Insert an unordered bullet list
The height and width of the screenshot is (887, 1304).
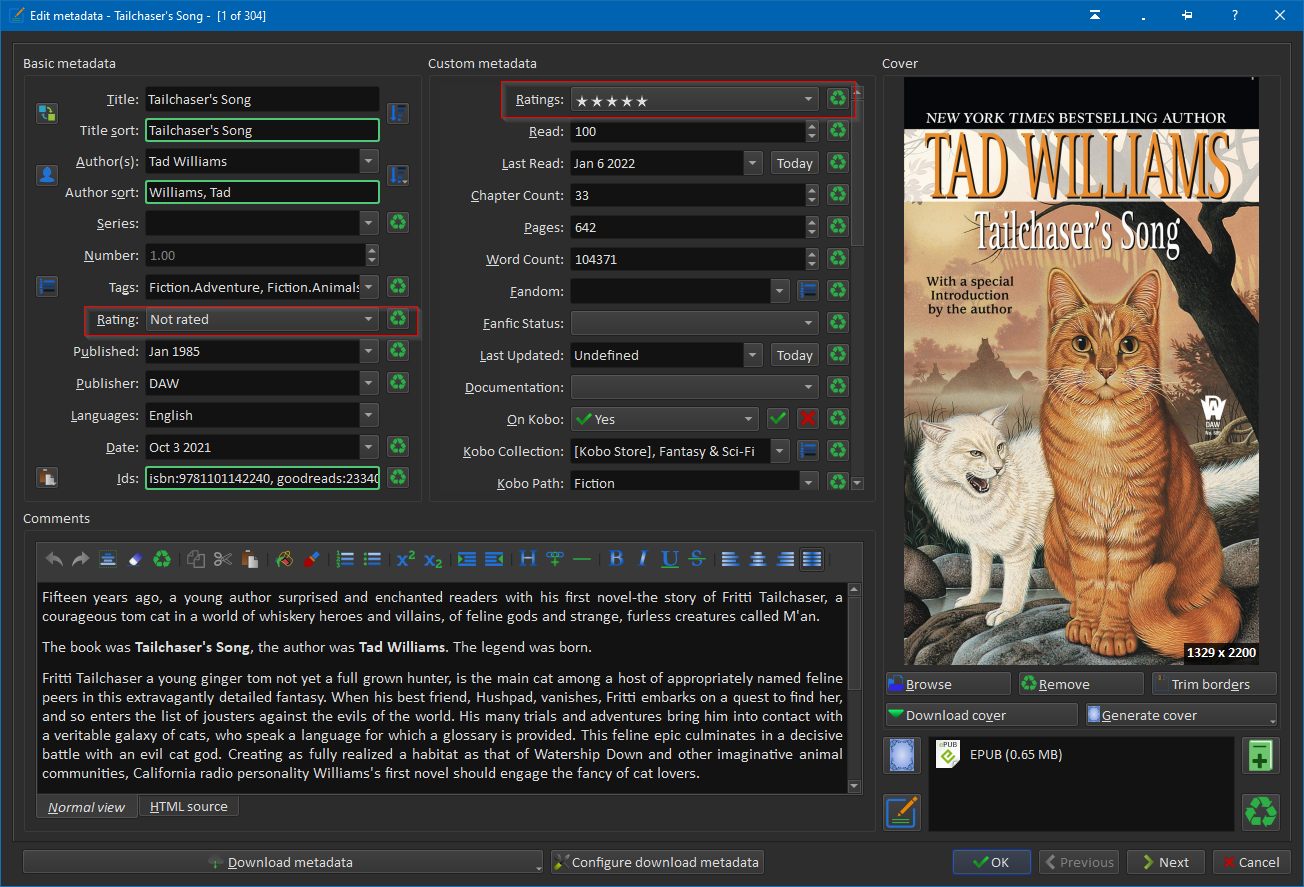click(x=373, y=559)
